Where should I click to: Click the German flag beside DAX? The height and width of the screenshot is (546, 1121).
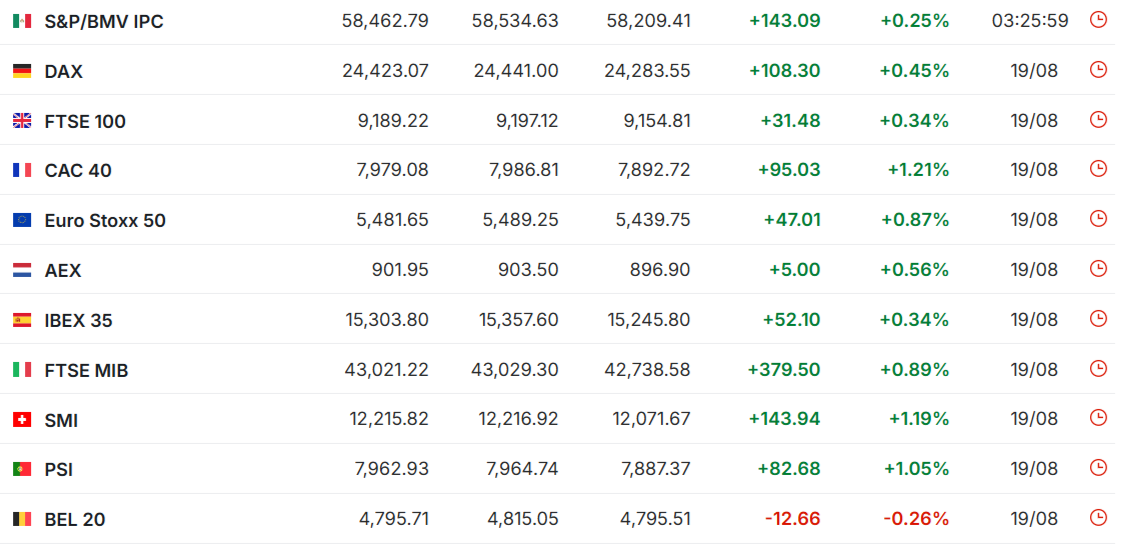coord(22,71)
